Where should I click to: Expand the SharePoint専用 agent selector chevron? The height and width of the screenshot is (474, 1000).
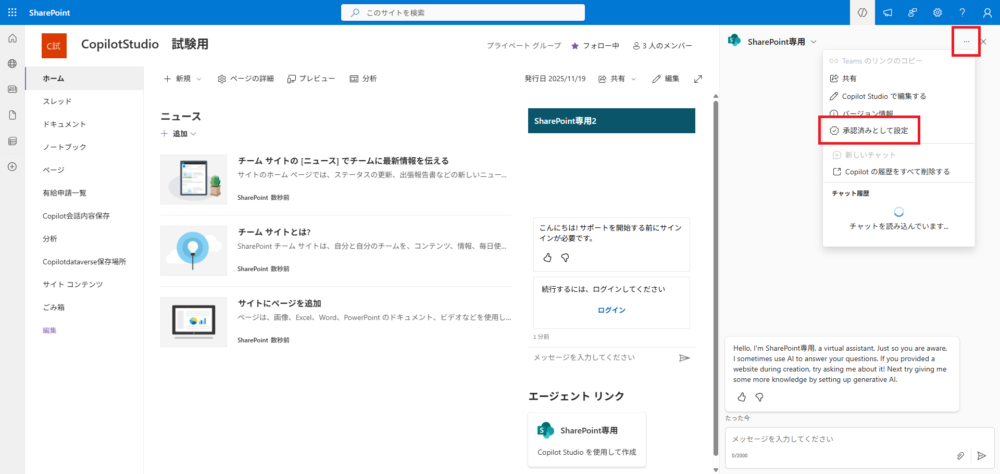814,41
